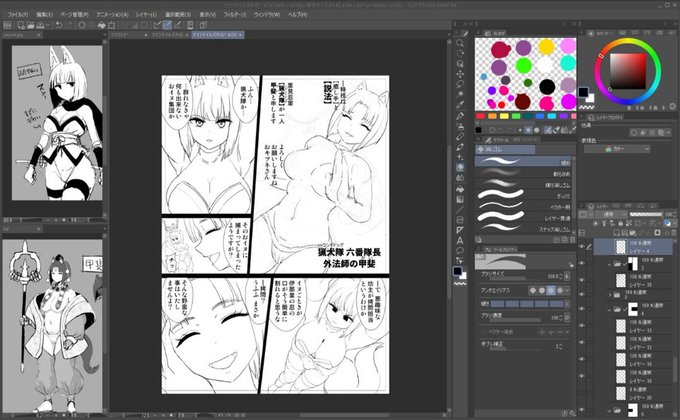Open the アンチエイリアス dropdown arrow

(x=567, y=290)
